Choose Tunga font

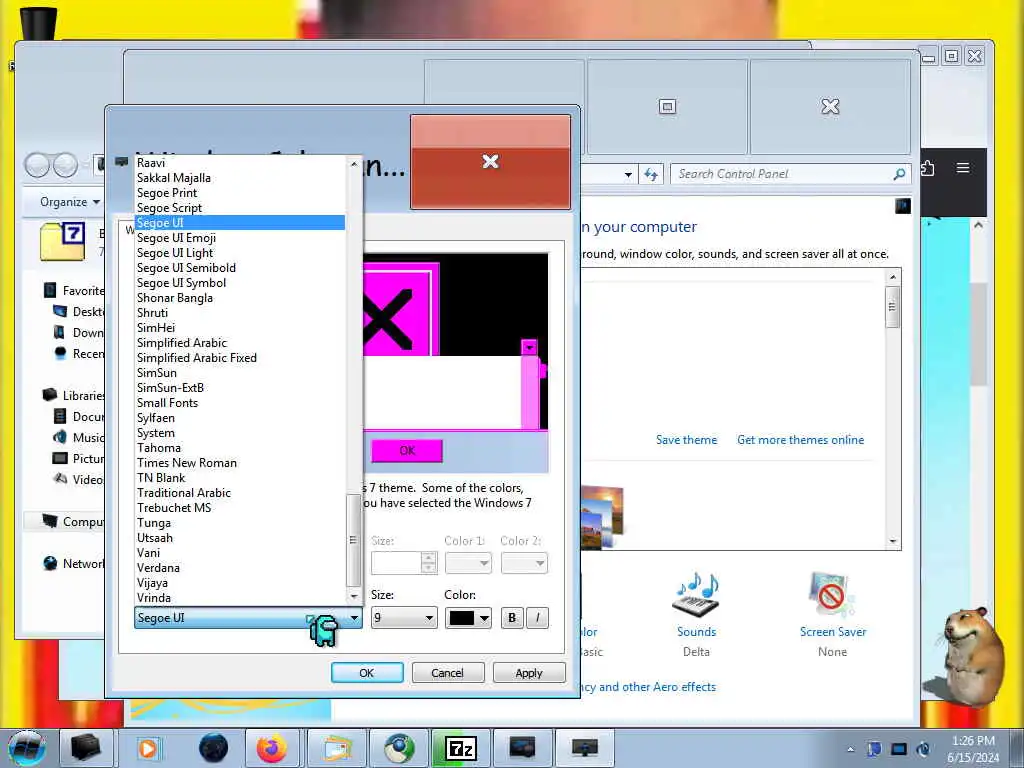pos(240,523)
